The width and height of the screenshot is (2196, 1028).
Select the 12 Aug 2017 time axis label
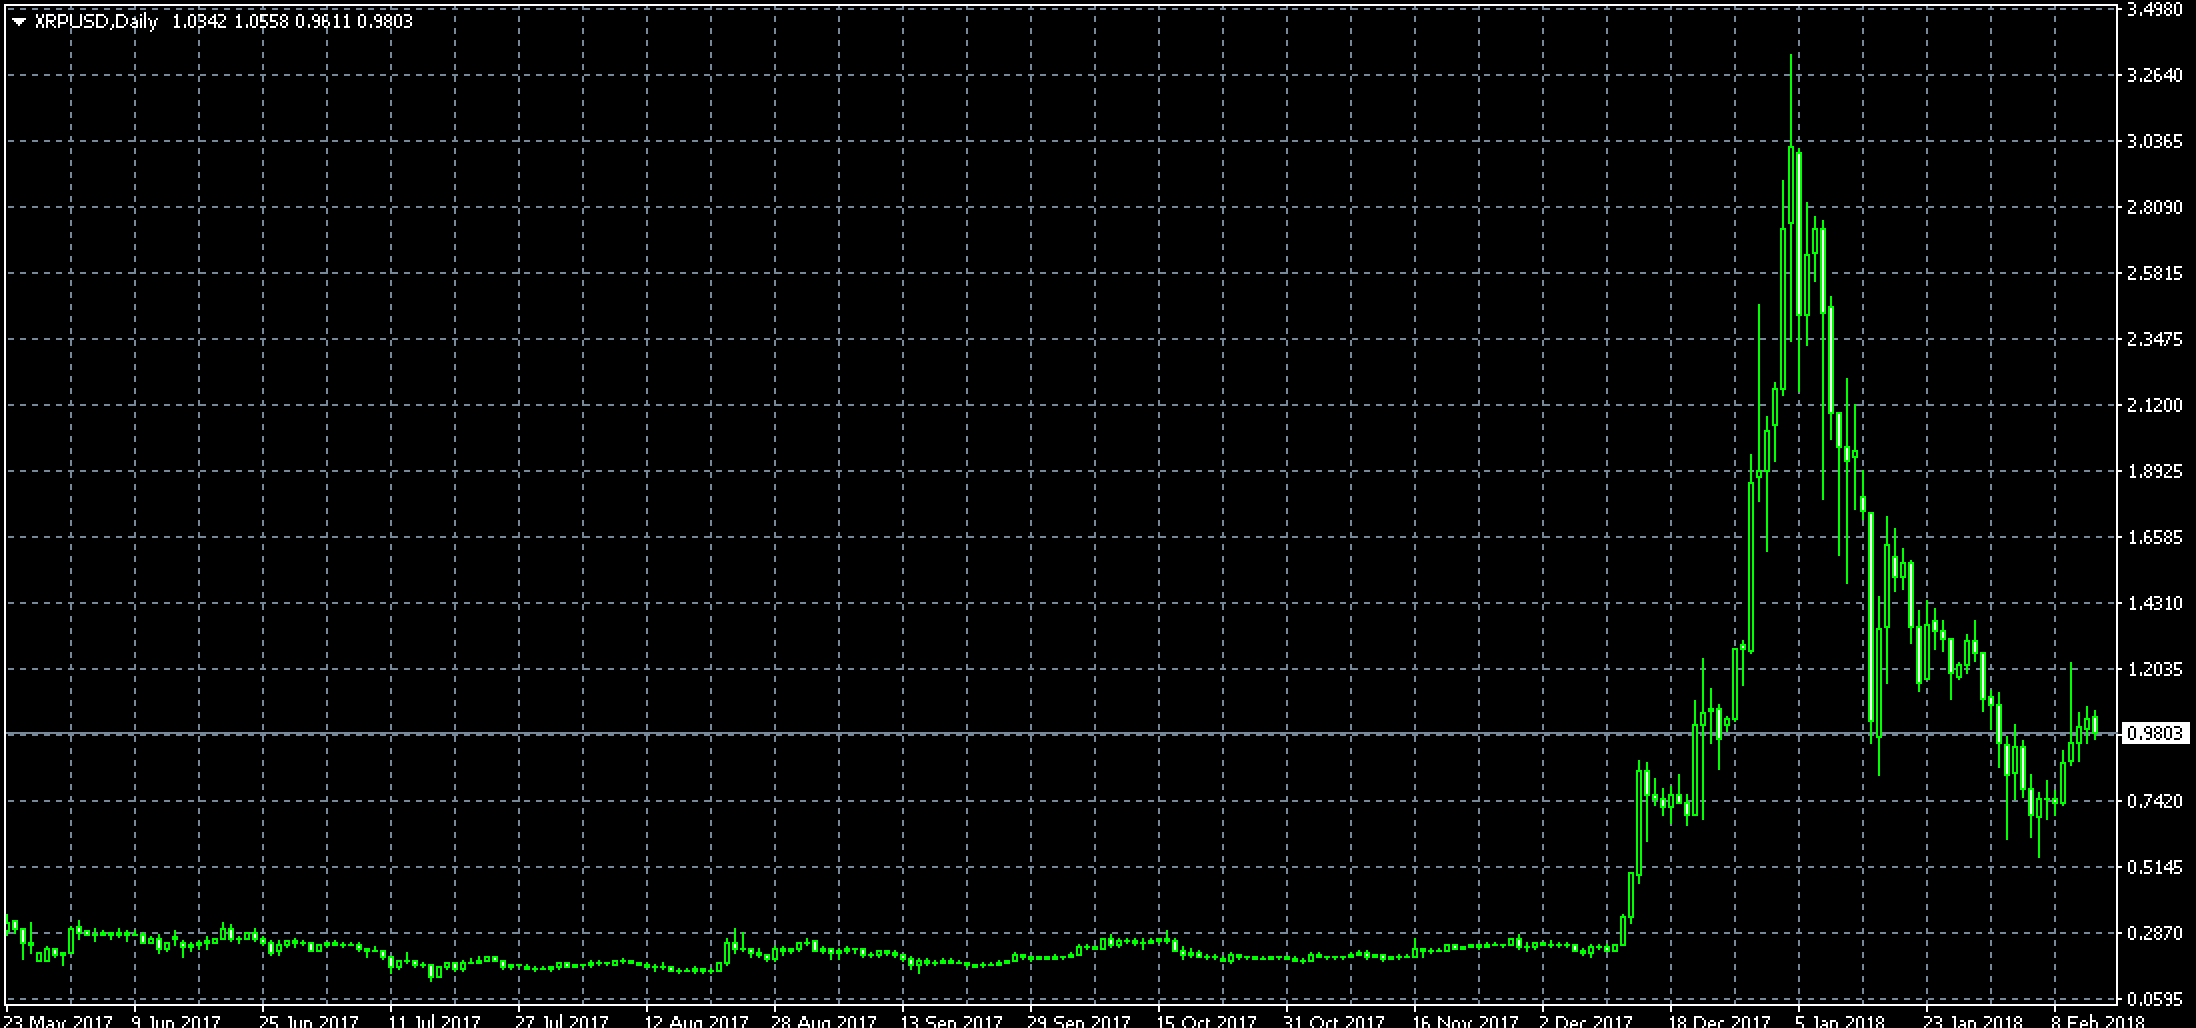697,1021
